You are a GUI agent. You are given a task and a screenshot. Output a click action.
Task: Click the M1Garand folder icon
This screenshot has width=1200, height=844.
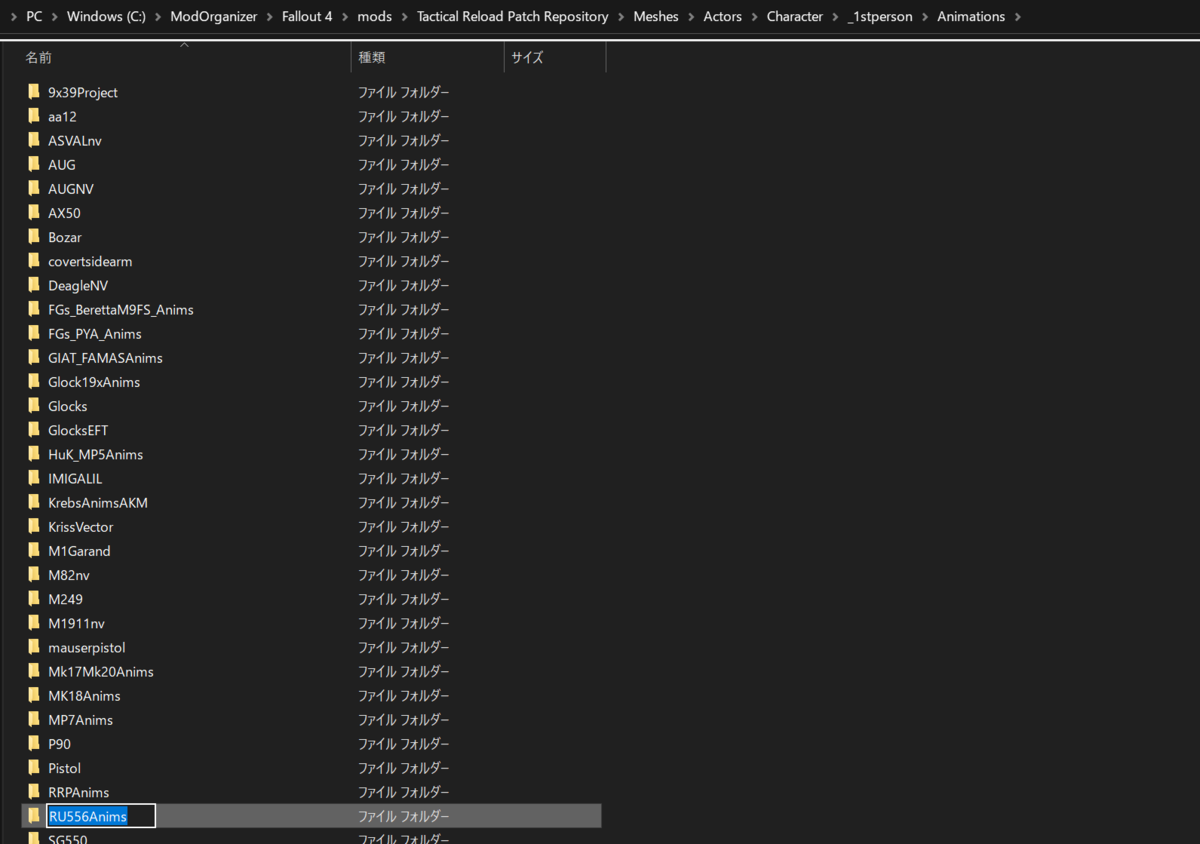coord(34,551)
